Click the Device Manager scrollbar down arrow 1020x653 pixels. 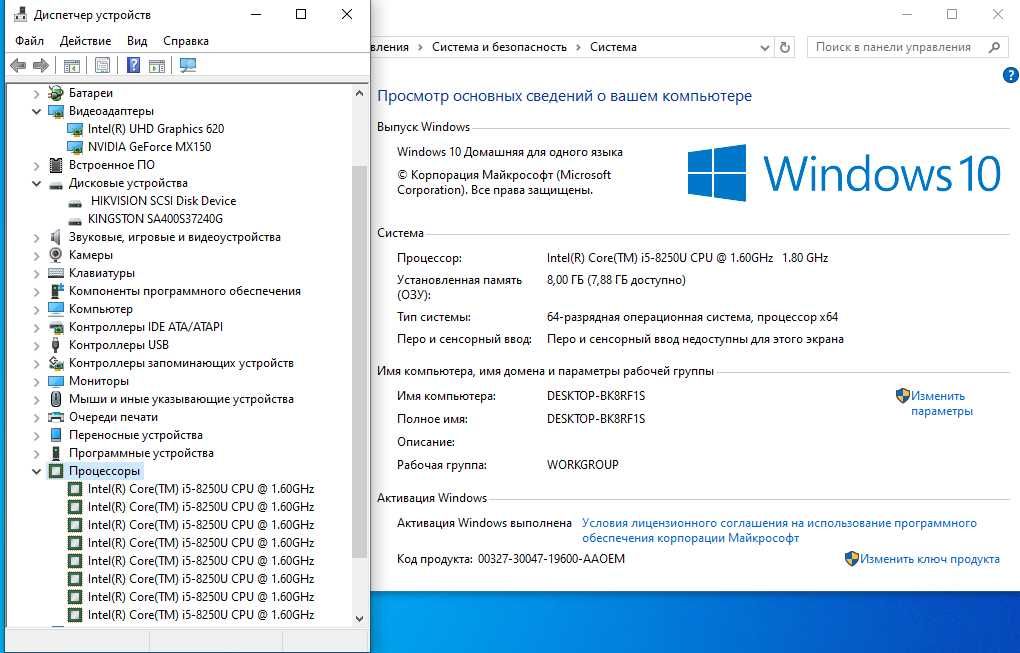[x=359, y=619]
